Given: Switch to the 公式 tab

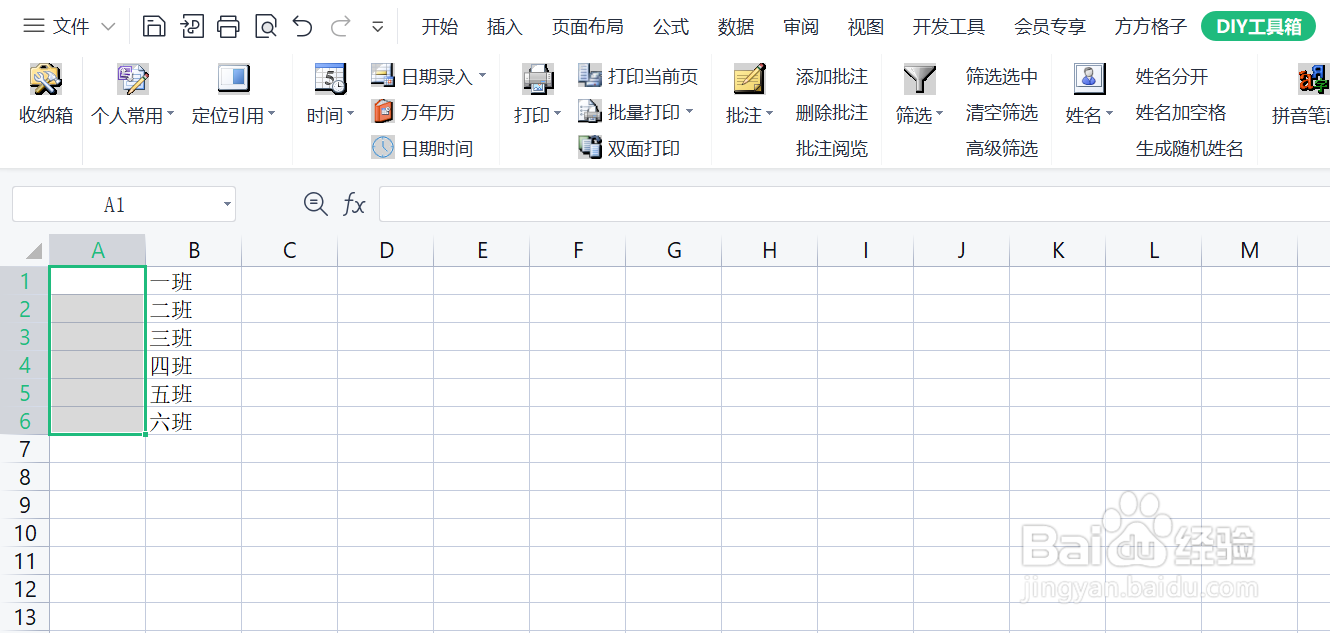Looking at the screenshot, I should [671, 27].
